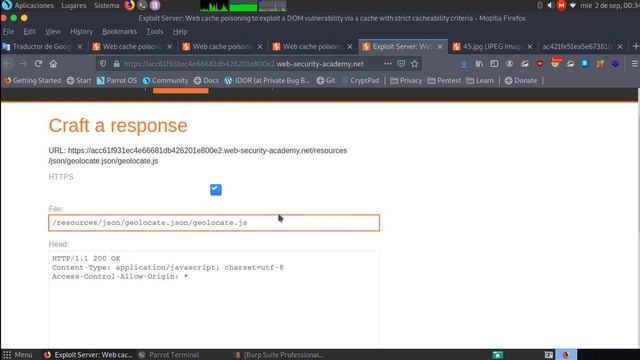This screenshot has width=640, height=360.
Task: Open the Firefox hamburger menu
Action: pos(634,64)
